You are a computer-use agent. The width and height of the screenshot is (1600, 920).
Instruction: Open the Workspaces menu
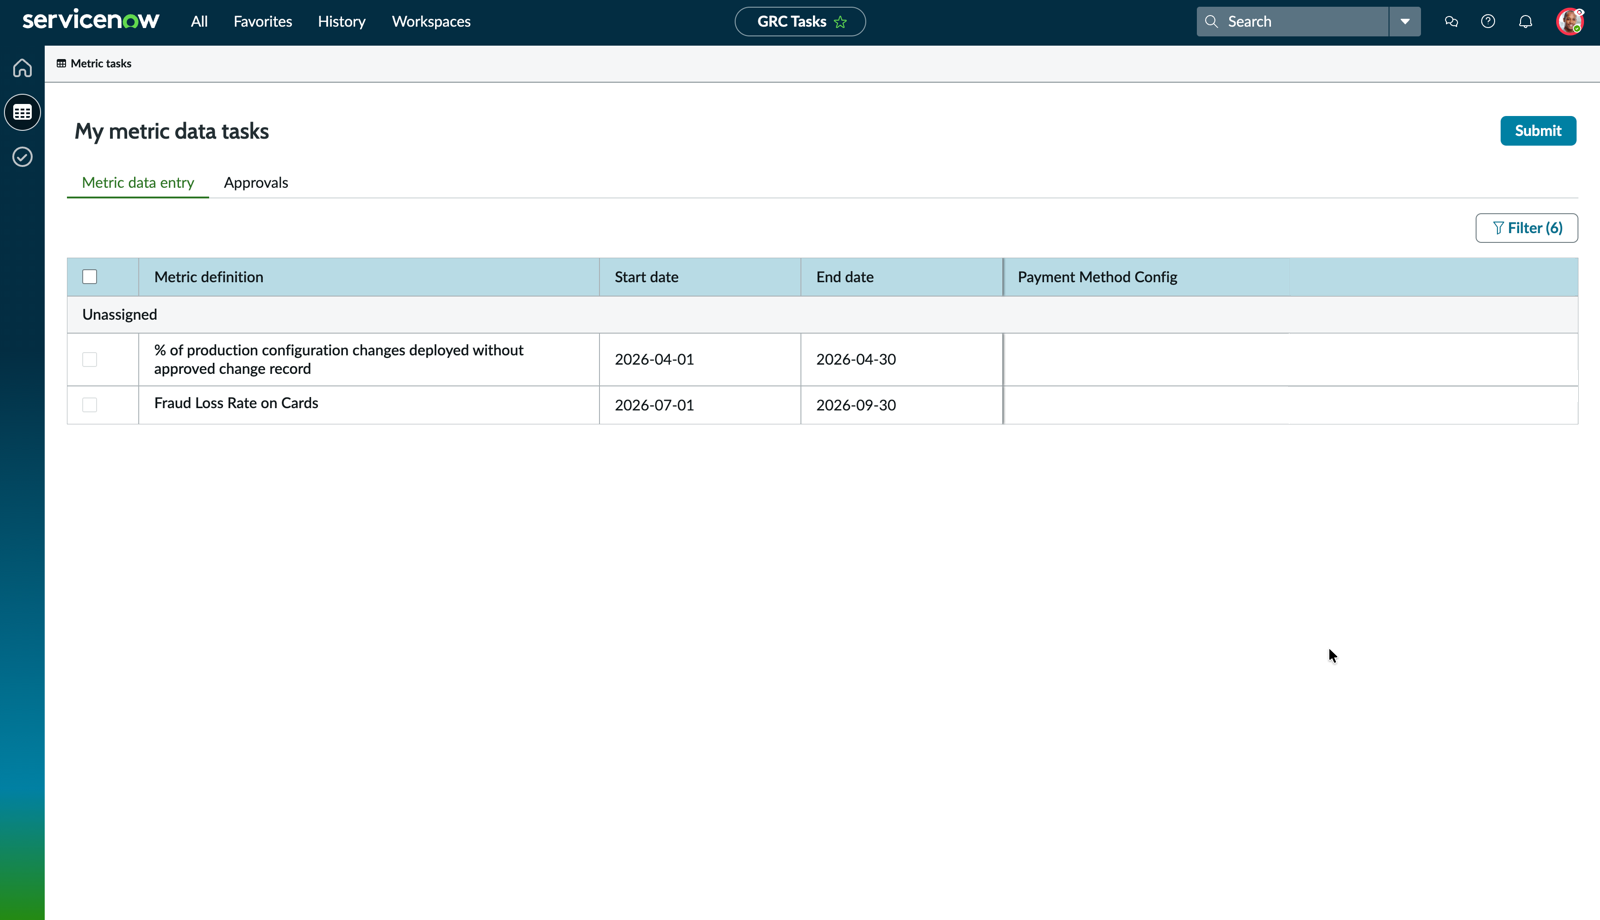click(x=431, y=21)
